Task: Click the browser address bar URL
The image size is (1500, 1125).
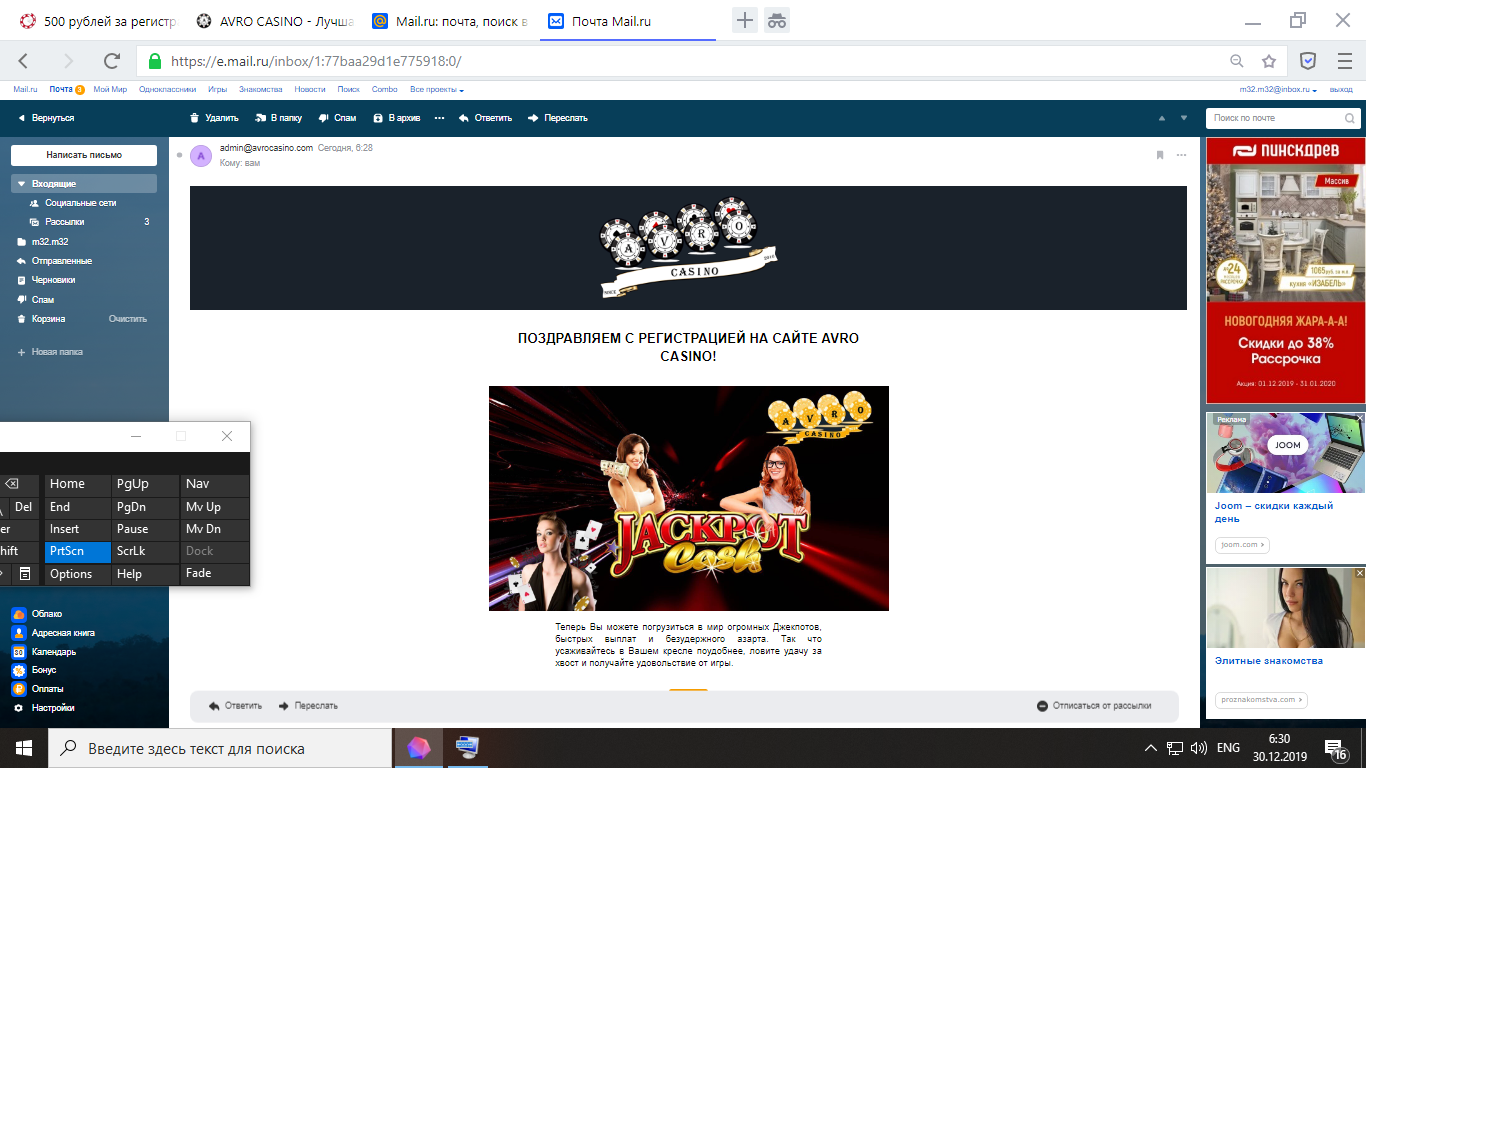Action: pos(316,61)
